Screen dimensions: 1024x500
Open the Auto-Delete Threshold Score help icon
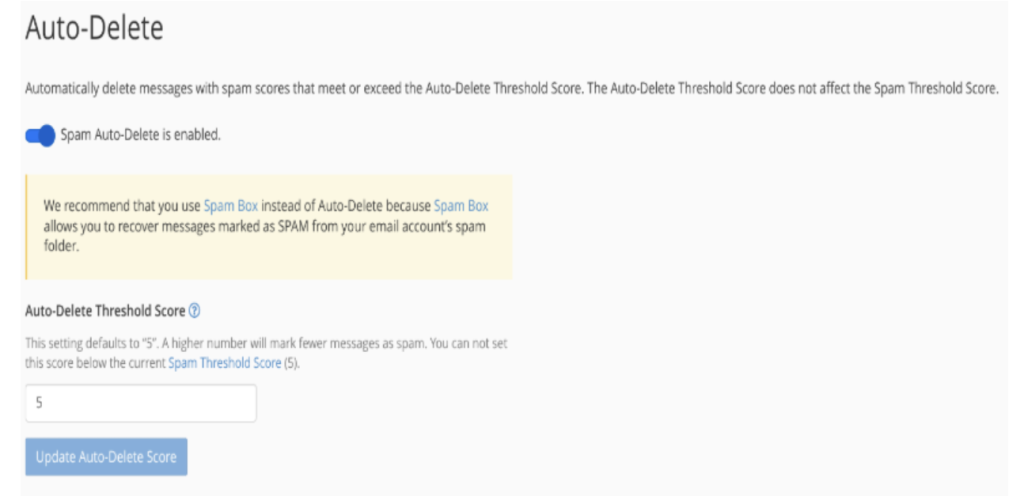coord(194,311)
